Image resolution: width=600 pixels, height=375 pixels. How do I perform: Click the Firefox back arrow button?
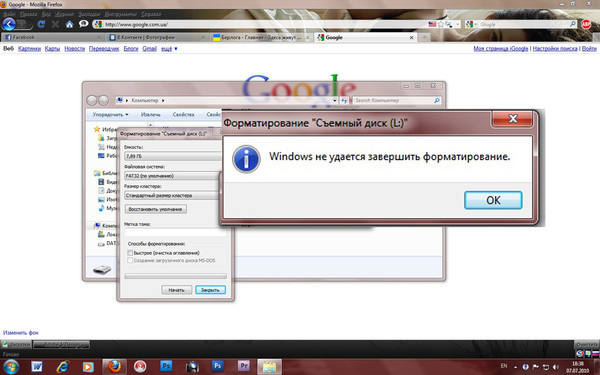click(x=9, y=24)
